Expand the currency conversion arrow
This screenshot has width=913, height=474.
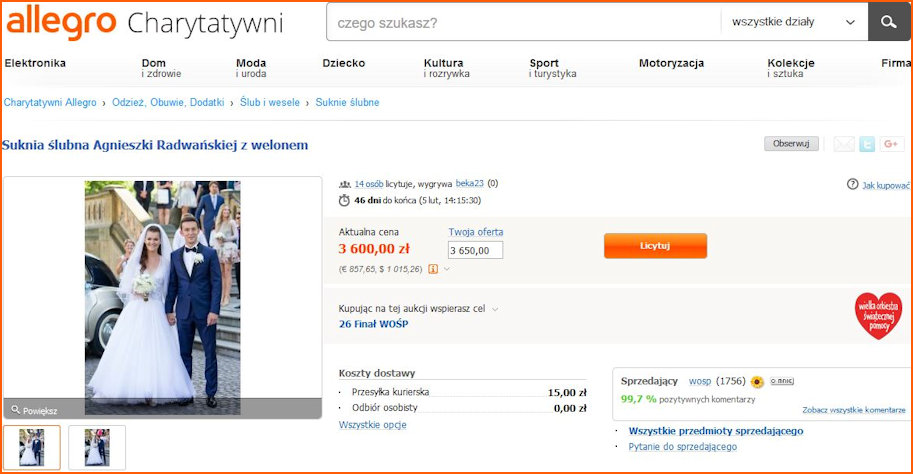click(447, 269)
